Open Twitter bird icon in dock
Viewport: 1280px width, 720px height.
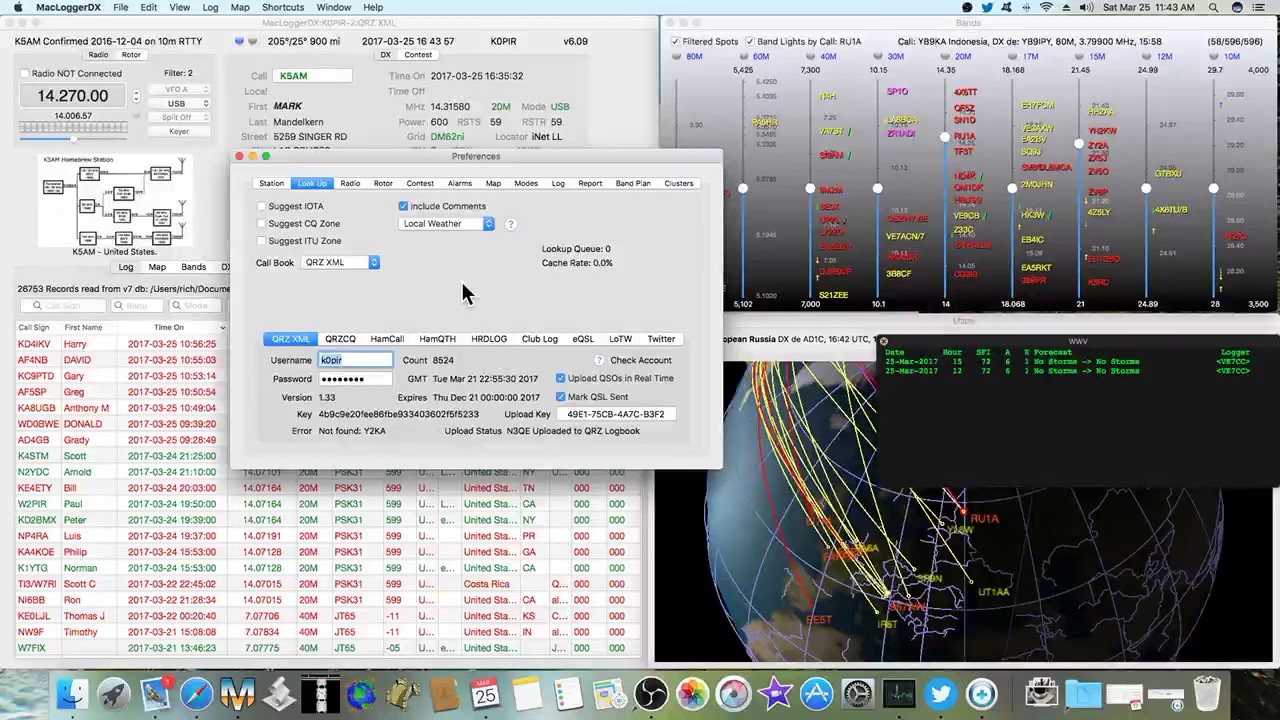tap(940, 693)
